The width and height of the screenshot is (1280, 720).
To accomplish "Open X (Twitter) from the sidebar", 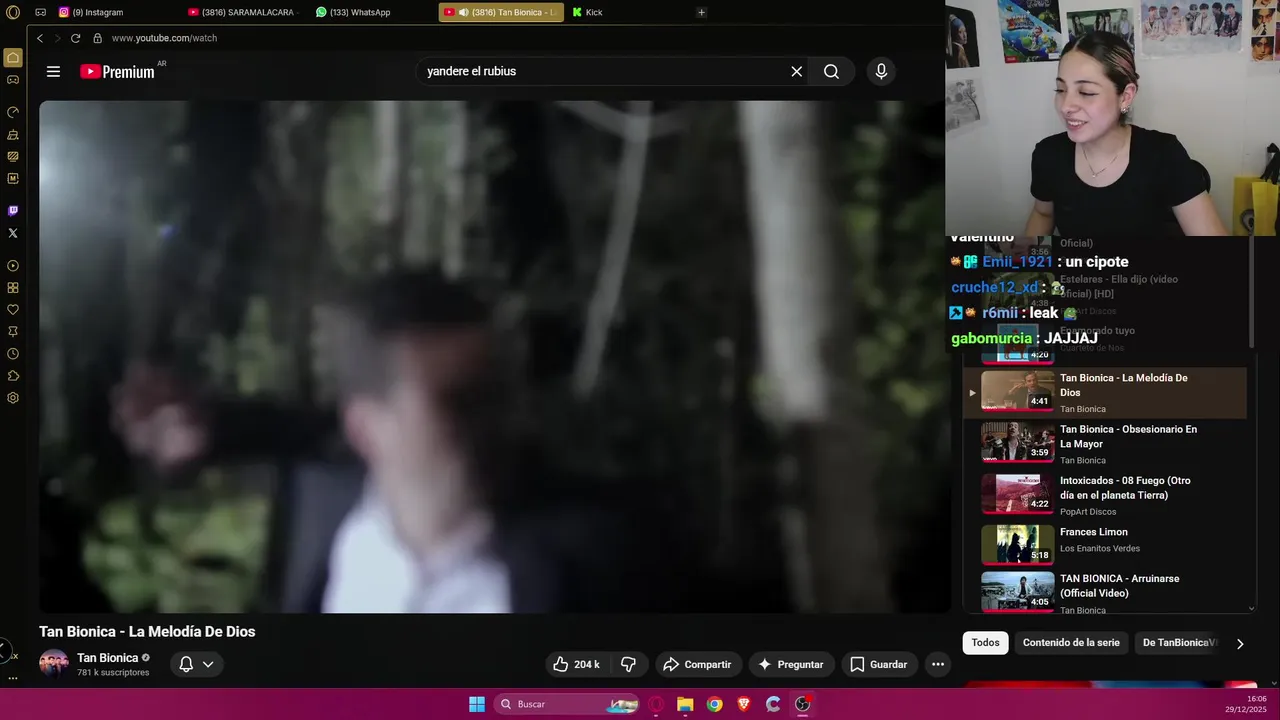I will 13,233.
